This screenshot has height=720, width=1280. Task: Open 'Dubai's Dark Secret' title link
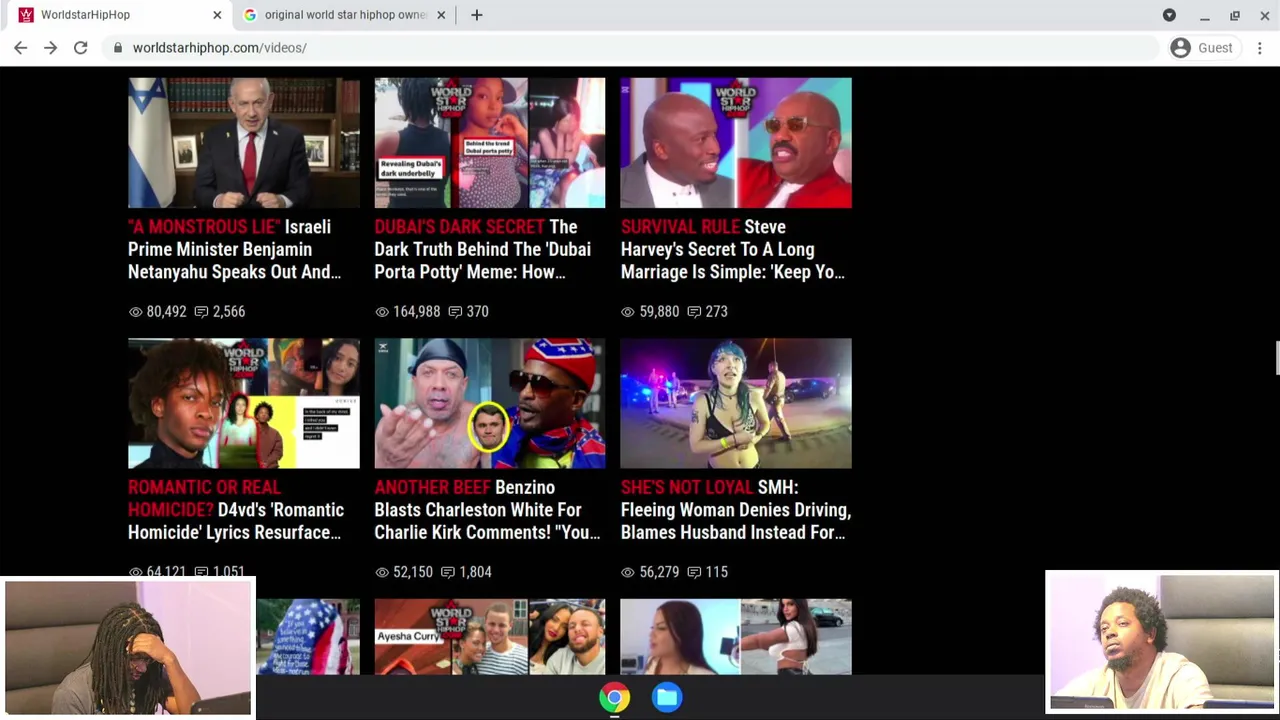[x=483, y=249]
